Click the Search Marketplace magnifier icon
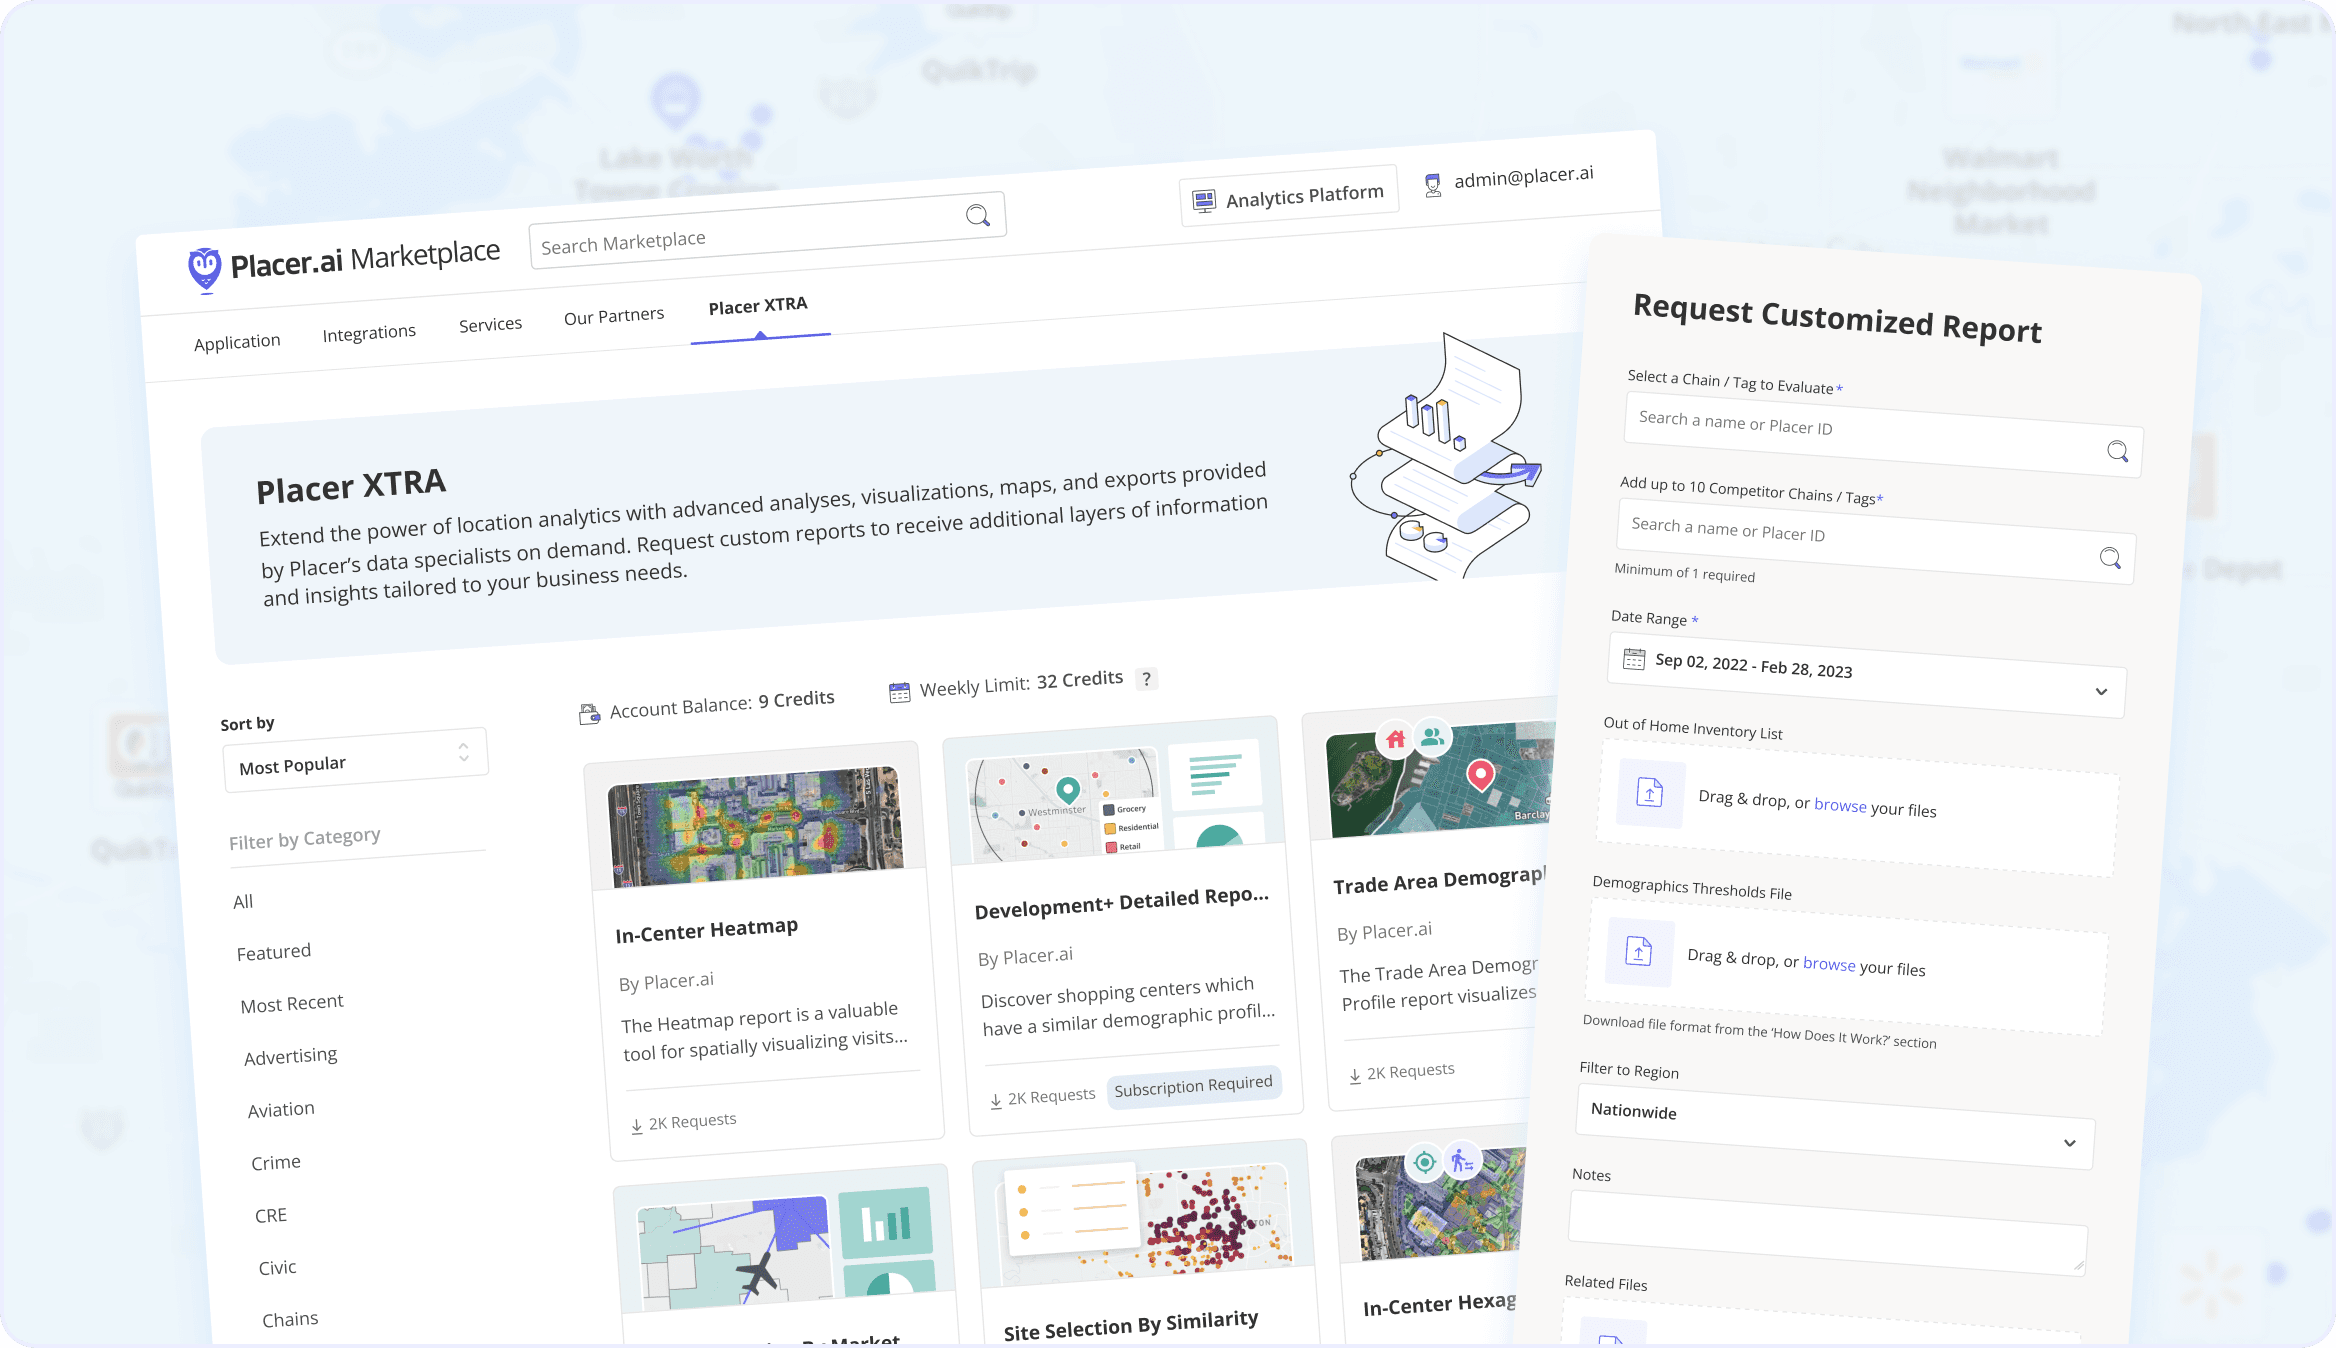Viewport: 2336px width, 1348px height. (978, 215)
